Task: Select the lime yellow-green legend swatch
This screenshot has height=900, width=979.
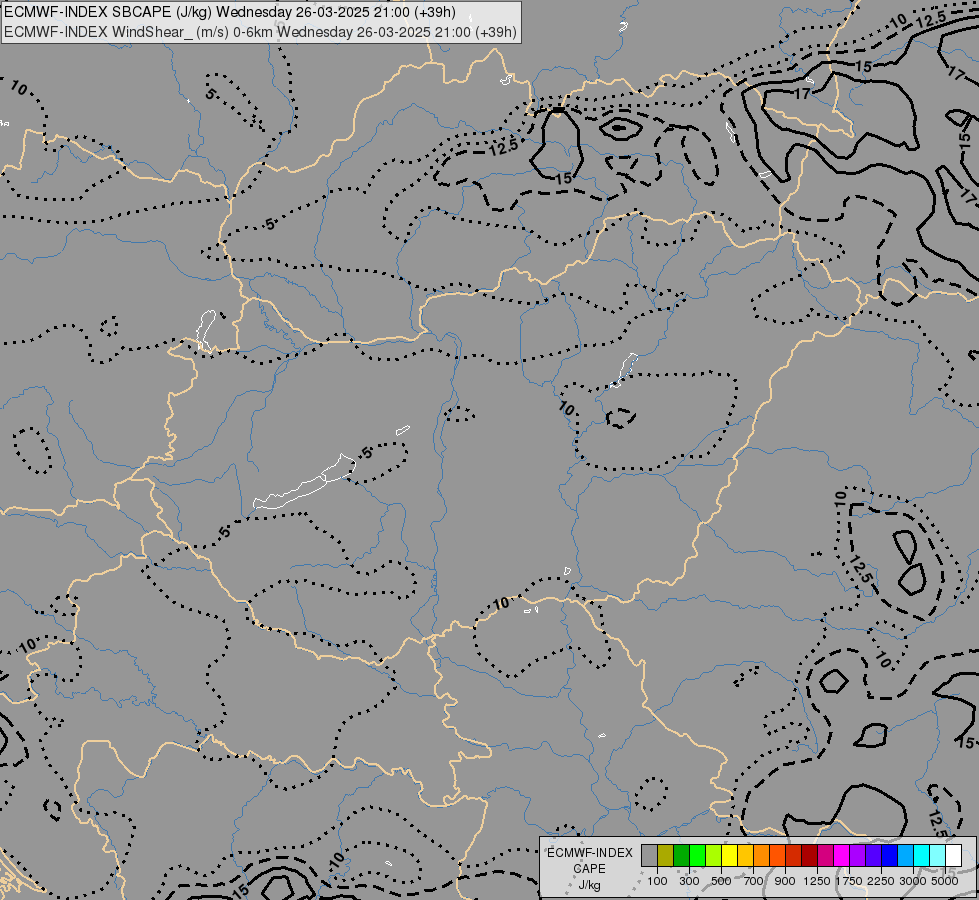Action: tap(714, 856)
